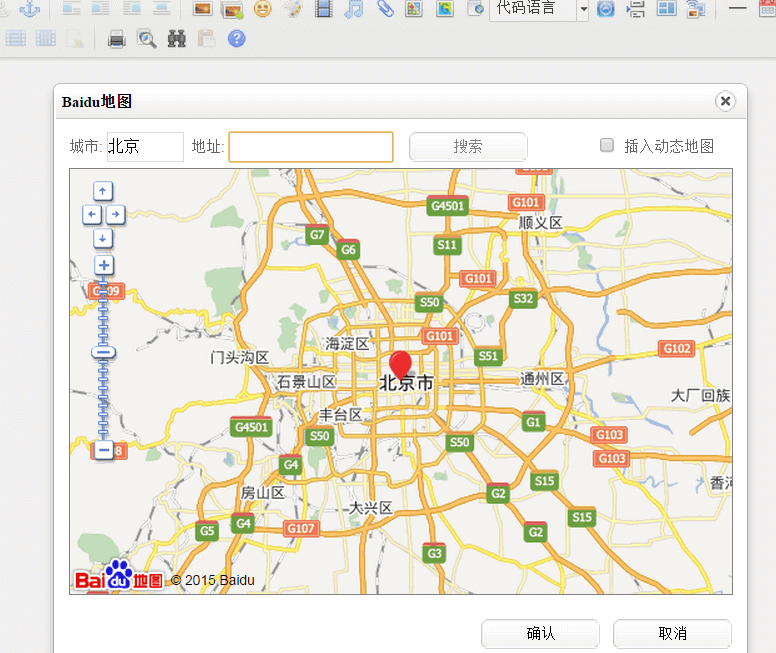Viewport: 776px width, 653px height.
Task: Click the 通州区 label on the map
Action: [x=542, y=379]
